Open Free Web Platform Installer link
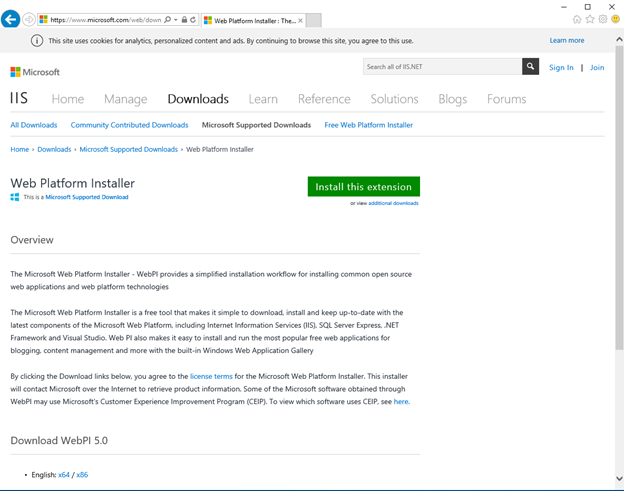This screenshot has height=491, width=624. pyautogui.click(x=369, y=125)
